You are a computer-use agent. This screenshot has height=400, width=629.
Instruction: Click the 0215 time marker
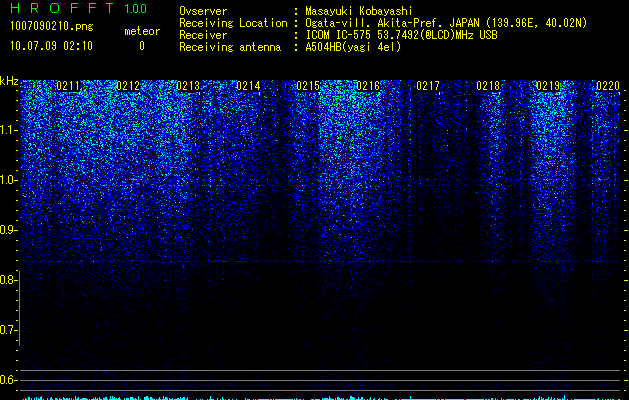point(308,86)
